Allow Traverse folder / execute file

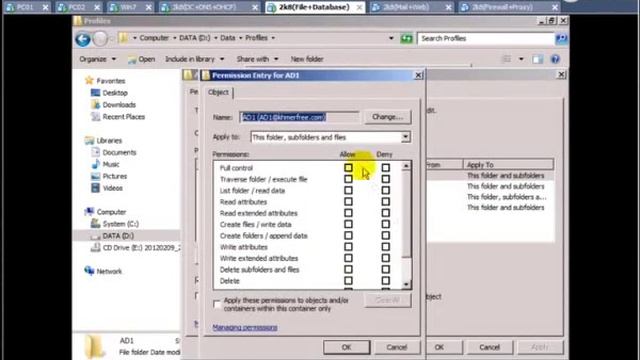tap(348, 179)
